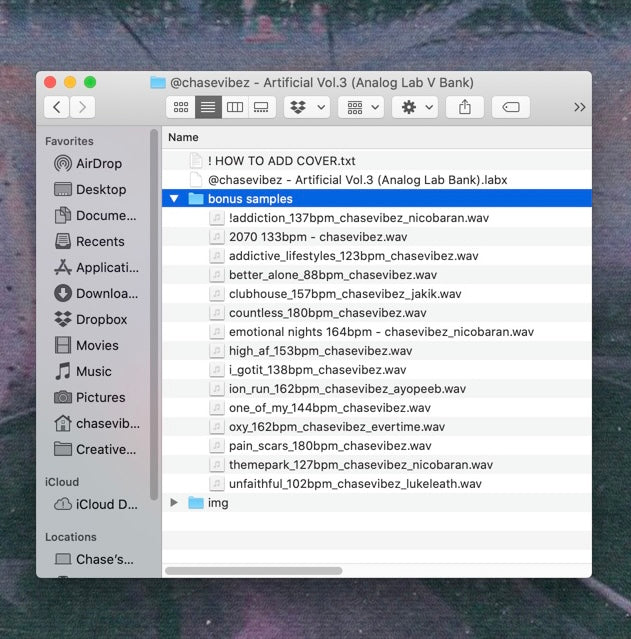Click the Edit Tags toolbar button
The height and width of the screenshot is (639, 631).
click(511, 107)
